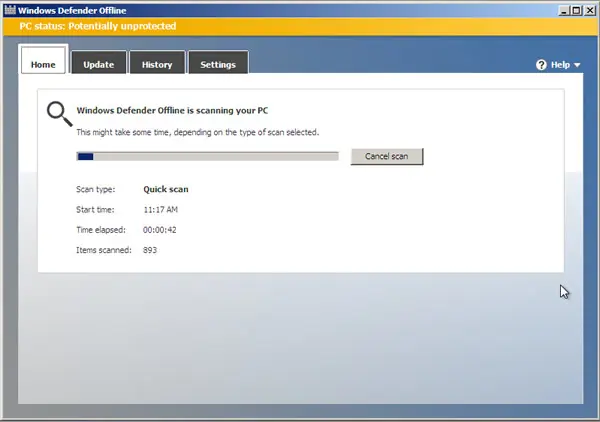
Task: Open the Help menu label
Action: coord(560,65)
